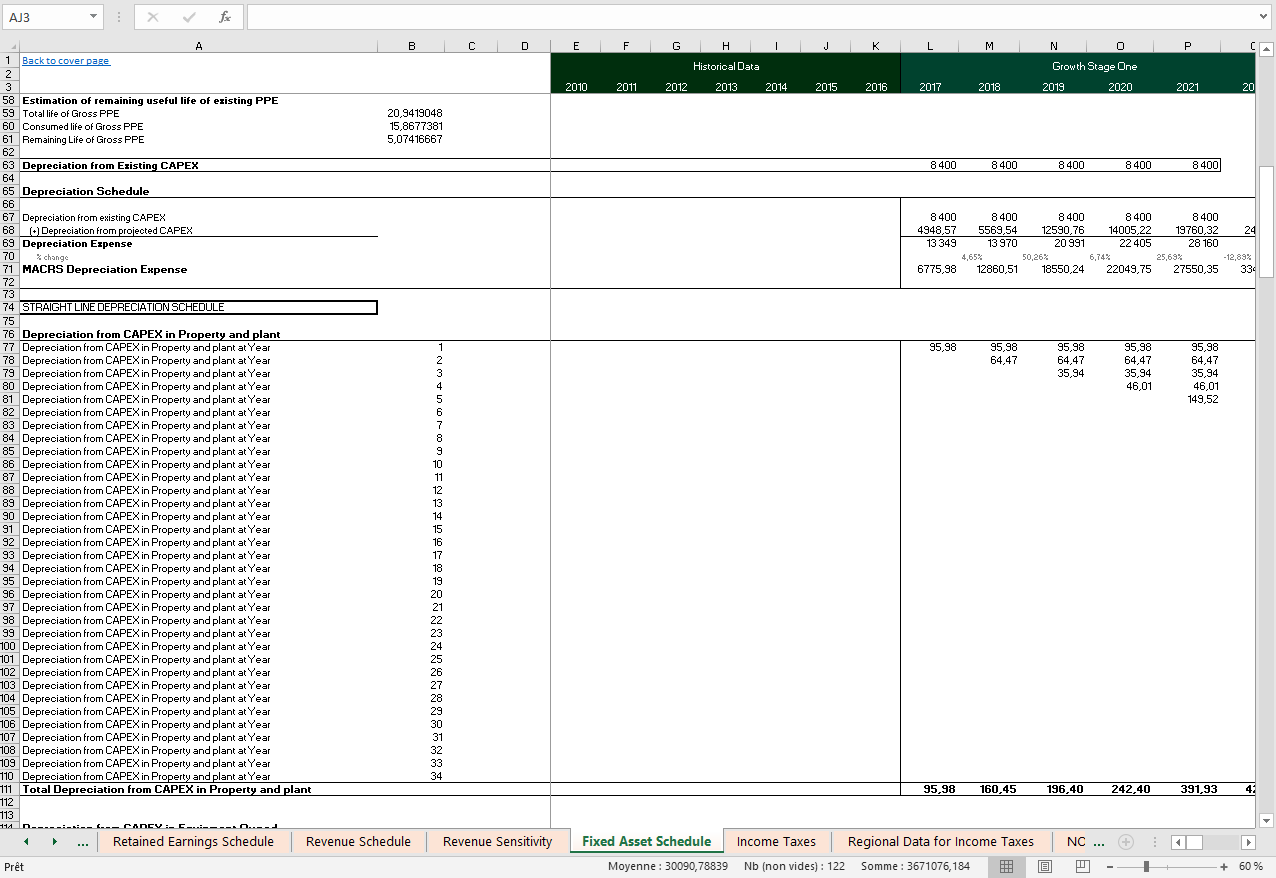Open zoom dialog via 60 % label

tap(1250, 866)
